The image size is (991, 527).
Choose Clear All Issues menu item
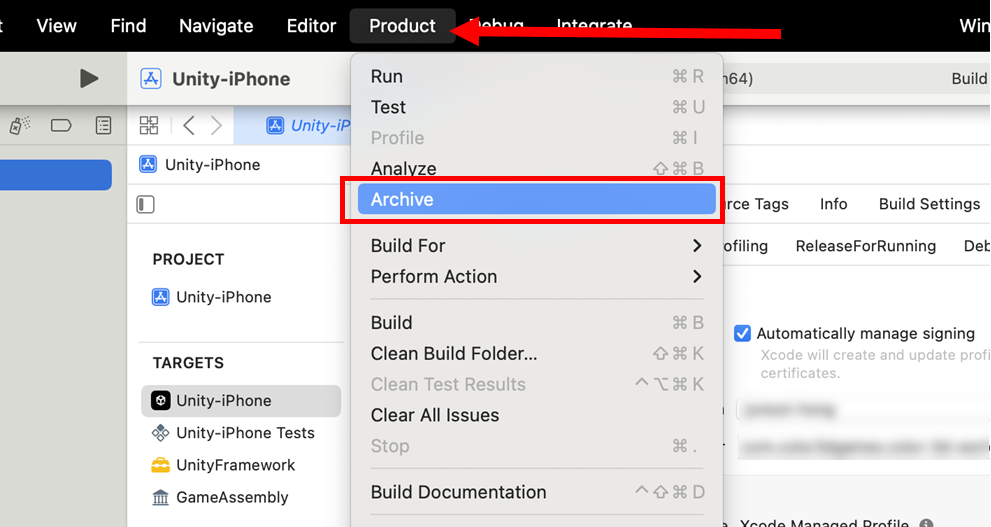click(537, 415)
